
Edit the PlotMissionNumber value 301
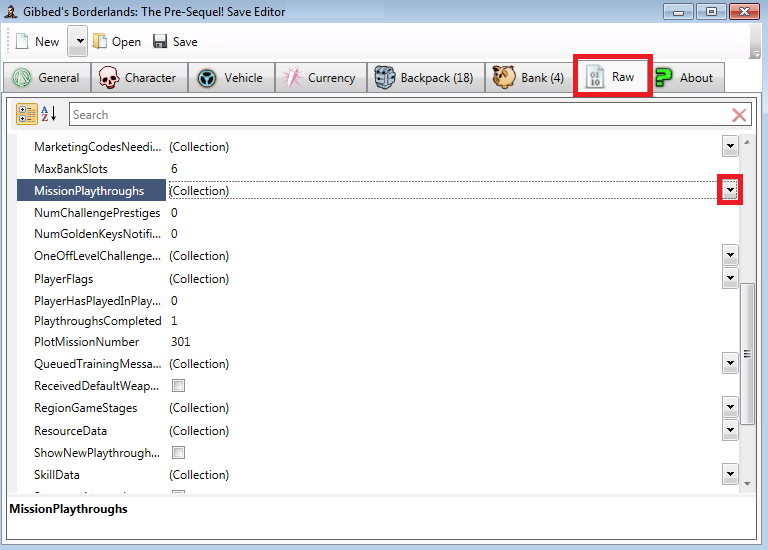point(180,342)
